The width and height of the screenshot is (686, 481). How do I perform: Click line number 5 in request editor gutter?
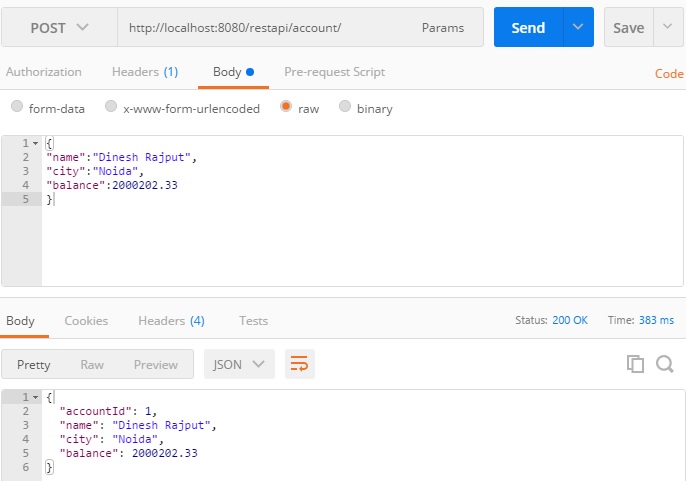[25, 199]
